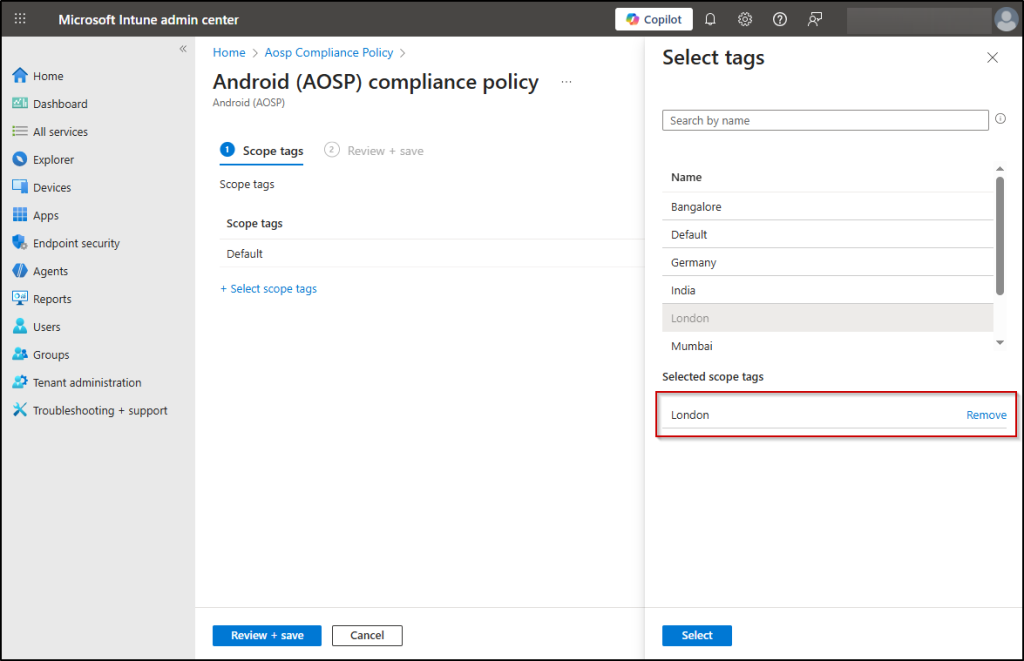Open Tenant administration in the sidebar

point(87,383)
